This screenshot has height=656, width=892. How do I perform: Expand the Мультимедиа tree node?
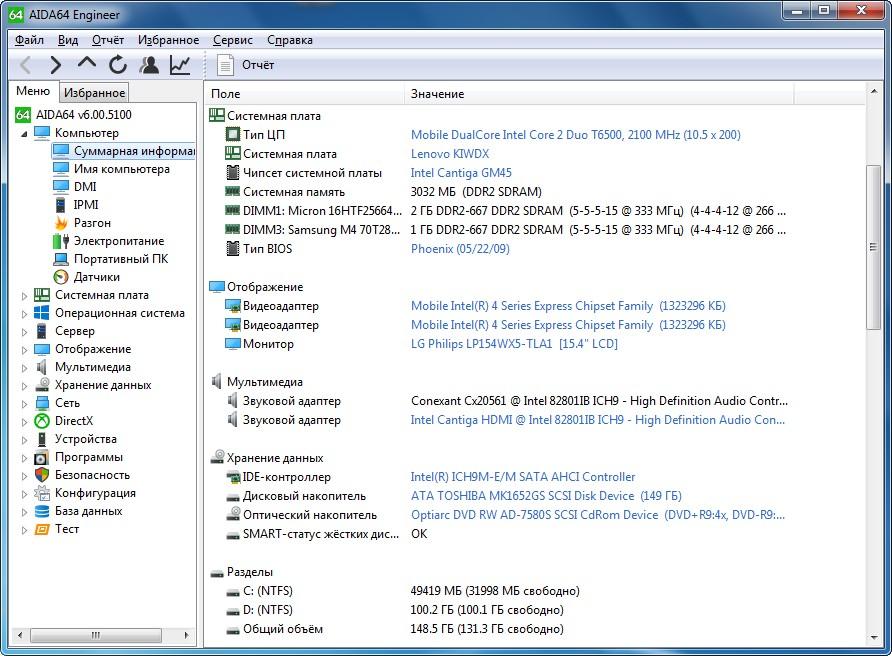24,368
